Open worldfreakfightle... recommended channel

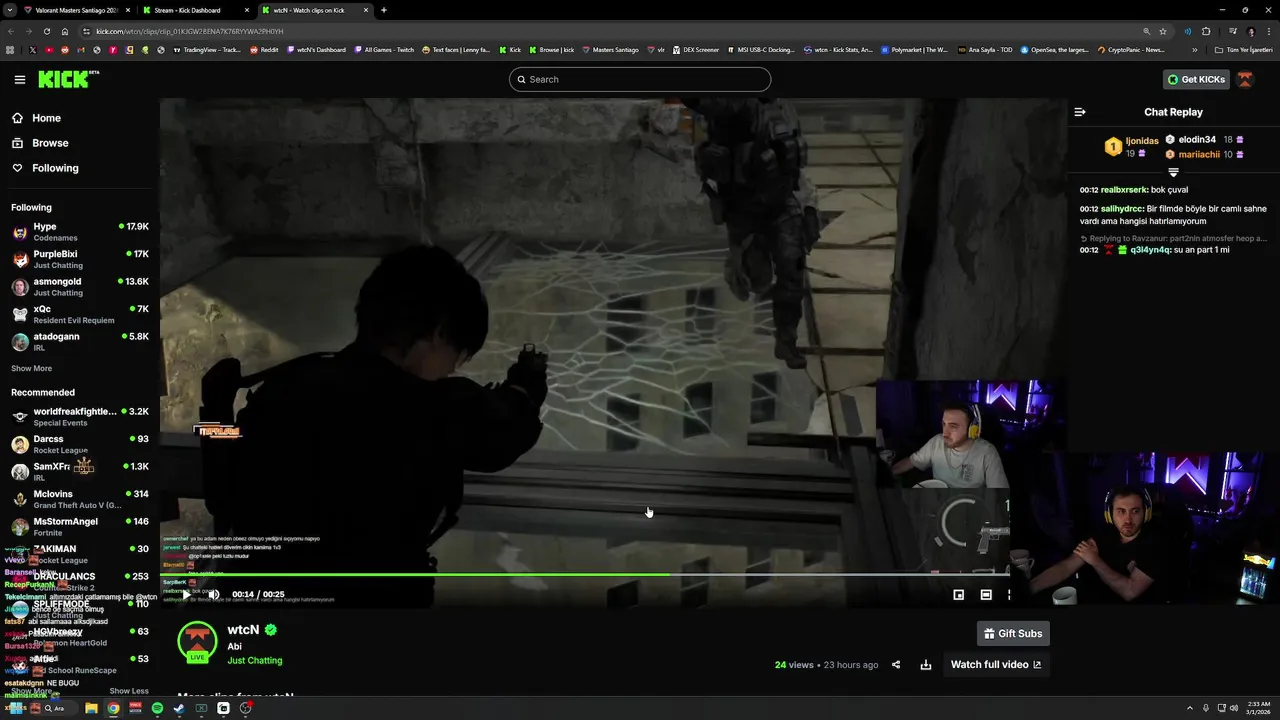point(80,417)
